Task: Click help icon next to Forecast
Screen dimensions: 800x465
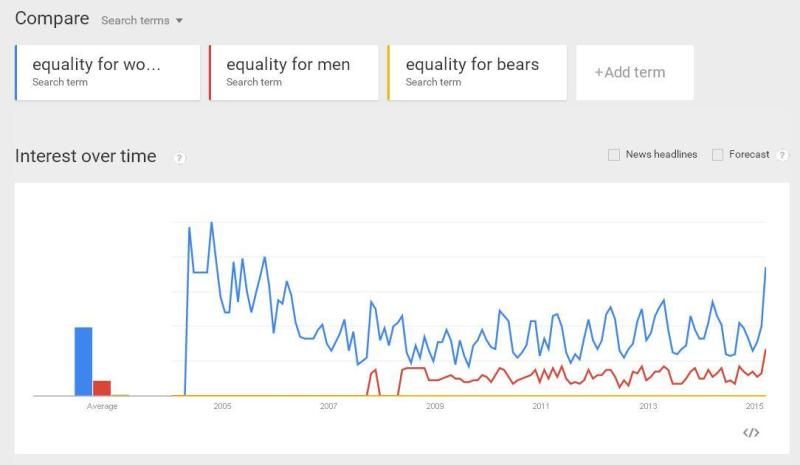Action: click(x=782, y=155)
